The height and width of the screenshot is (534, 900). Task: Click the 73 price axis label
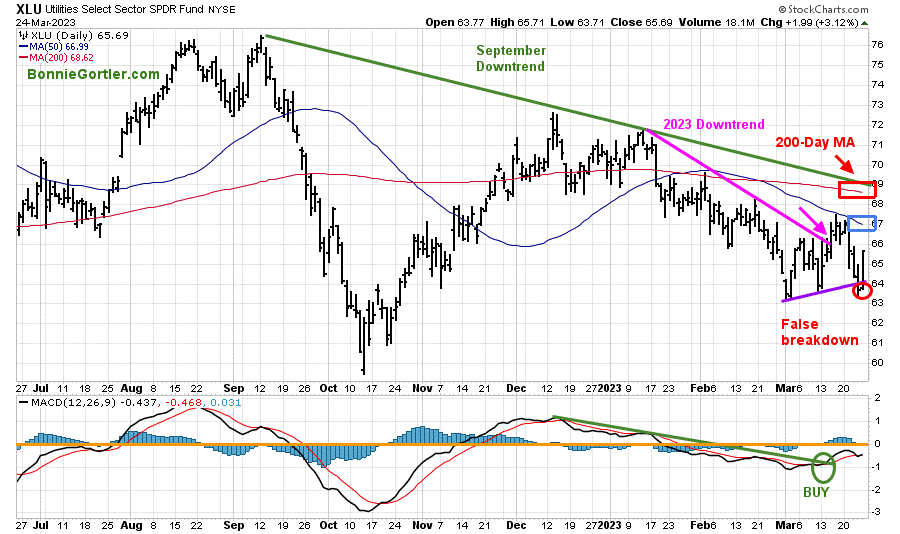[877, 105]
